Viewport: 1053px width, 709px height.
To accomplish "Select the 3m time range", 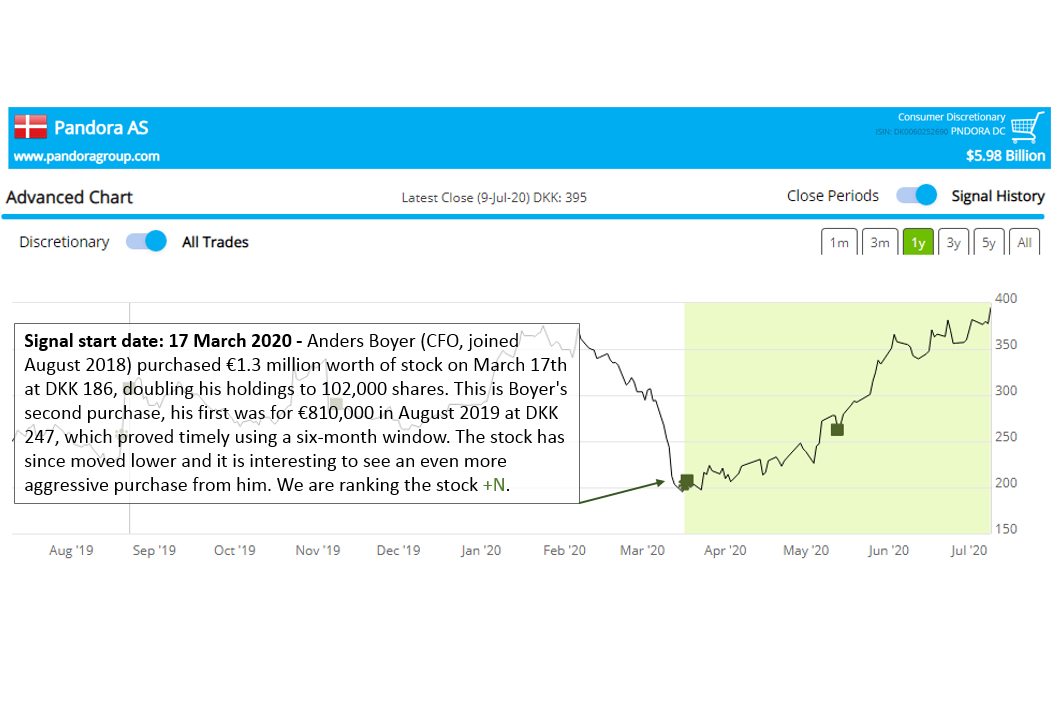I will click(879, 243).
